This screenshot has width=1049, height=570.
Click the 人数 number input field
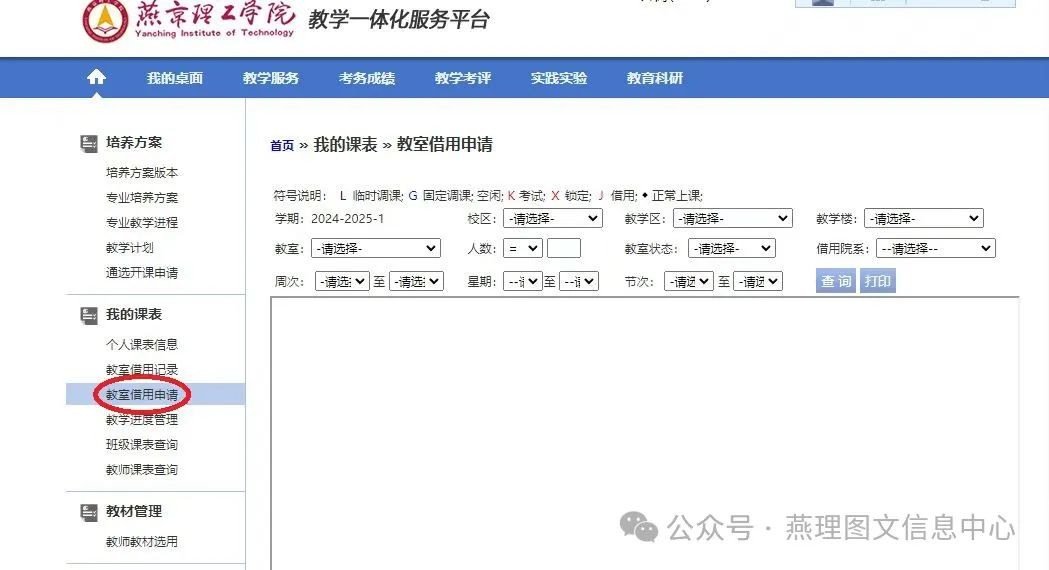(x=563, y=248)
